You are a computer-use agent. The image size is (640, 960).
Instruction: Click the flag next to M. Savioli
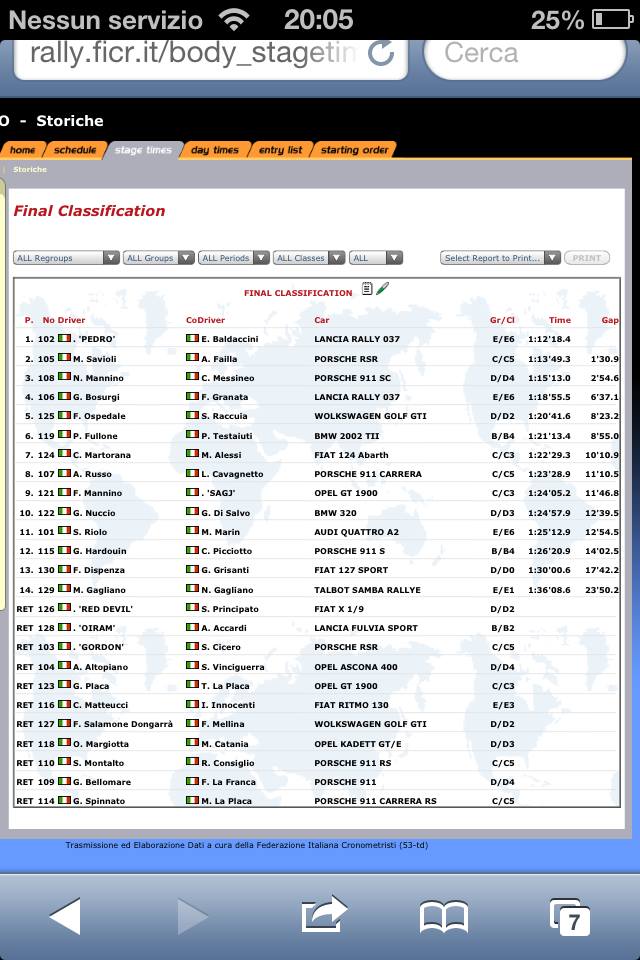point(64,358)
